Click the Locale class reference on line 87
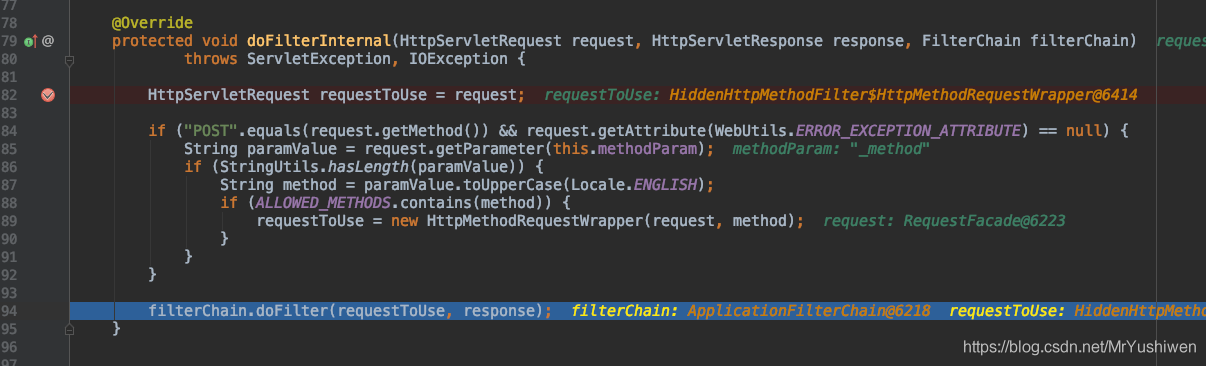This screenshot has width=1206, height=366. point(598,185)
